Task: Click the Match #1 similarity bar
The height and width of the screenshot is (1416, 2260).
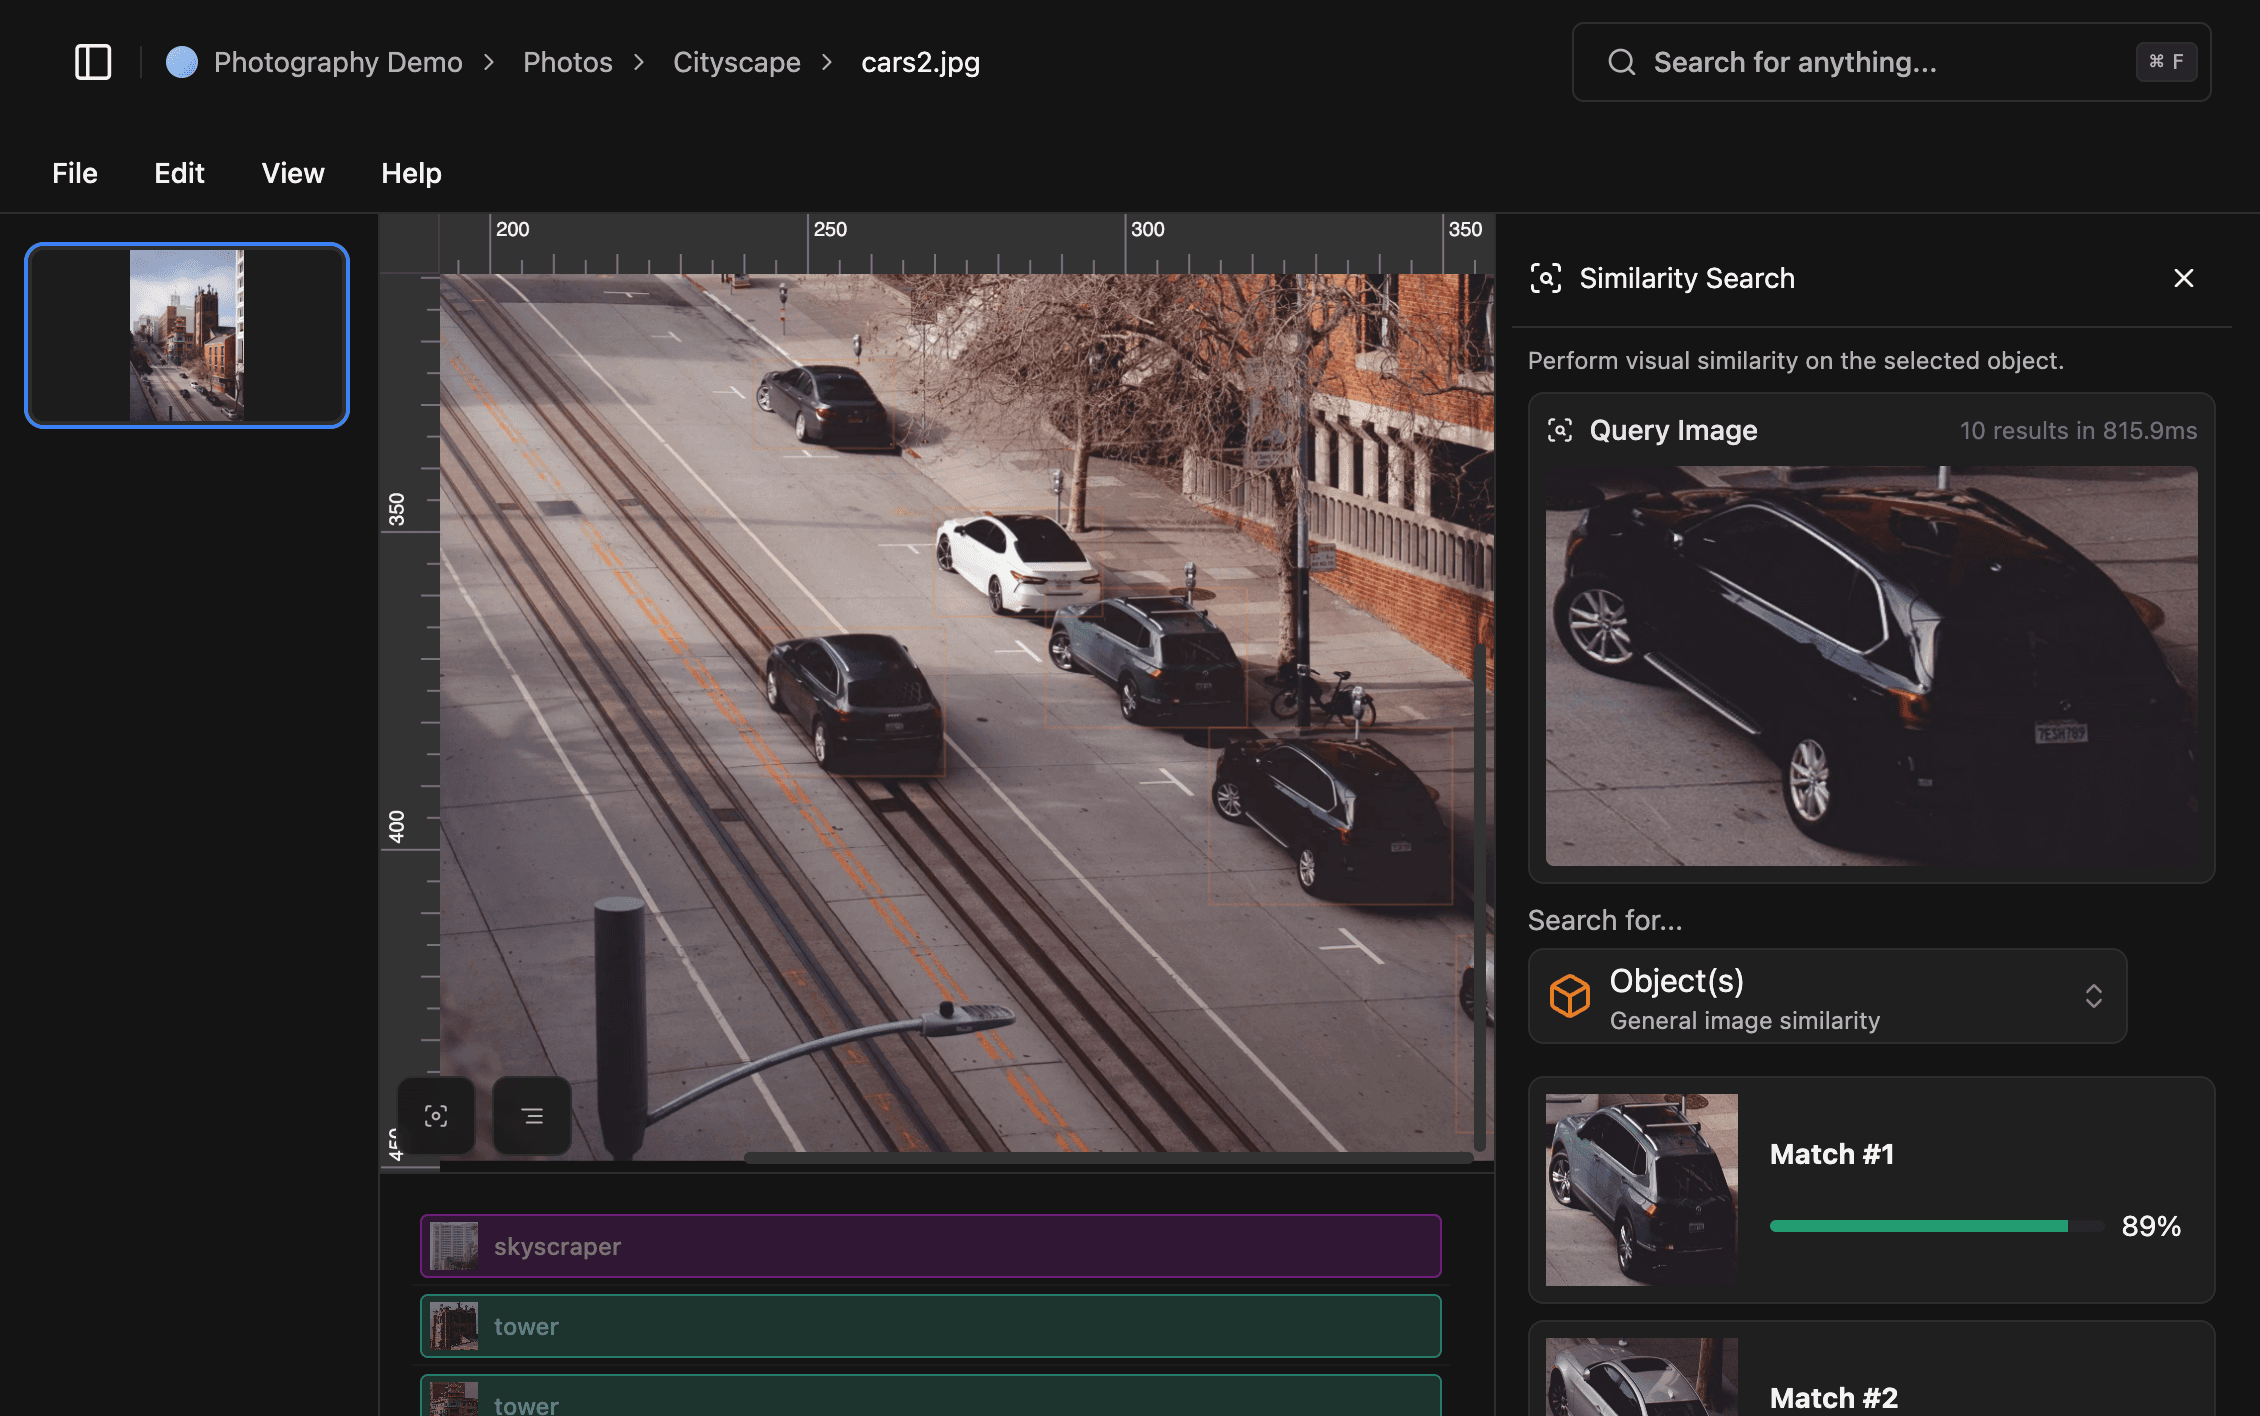Action: (x=1935, y=1226)
